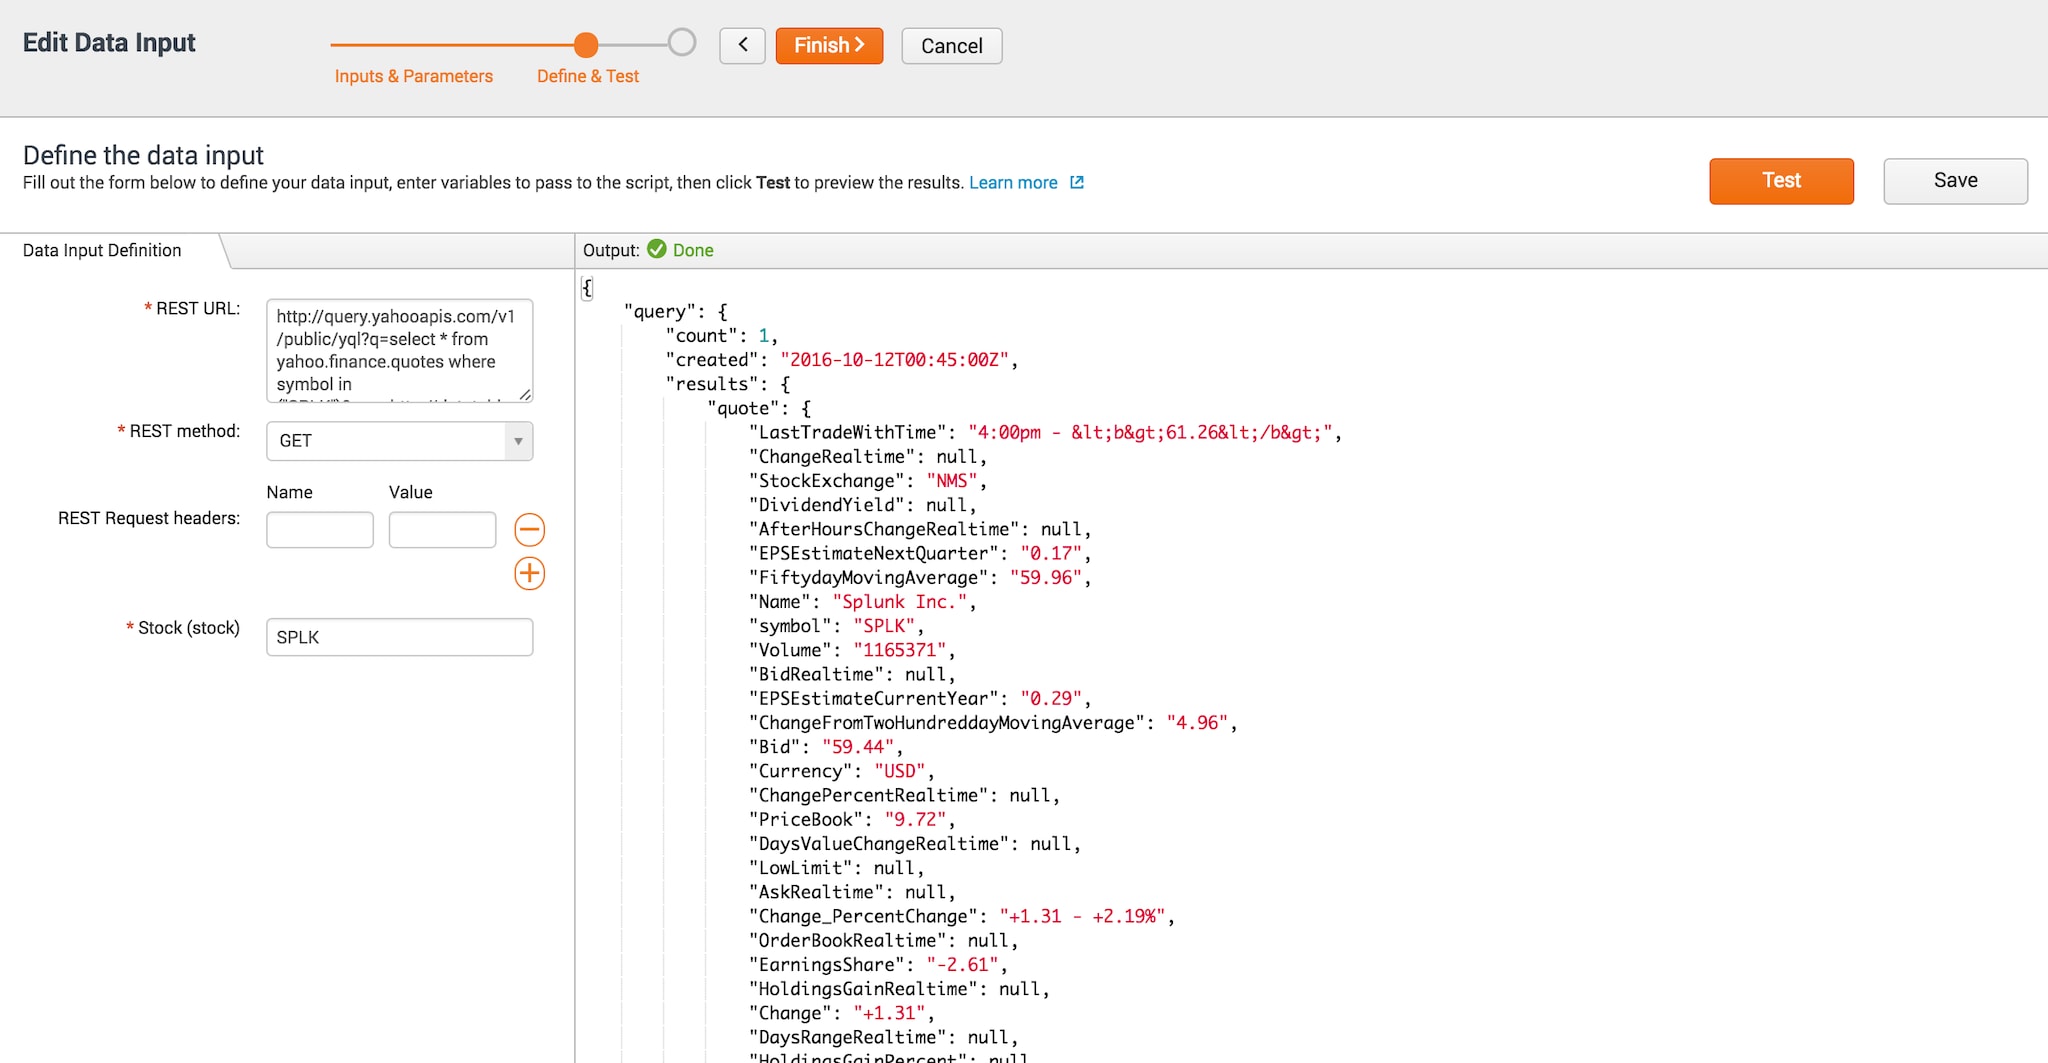Open the Learn more link

(1013, 182)
